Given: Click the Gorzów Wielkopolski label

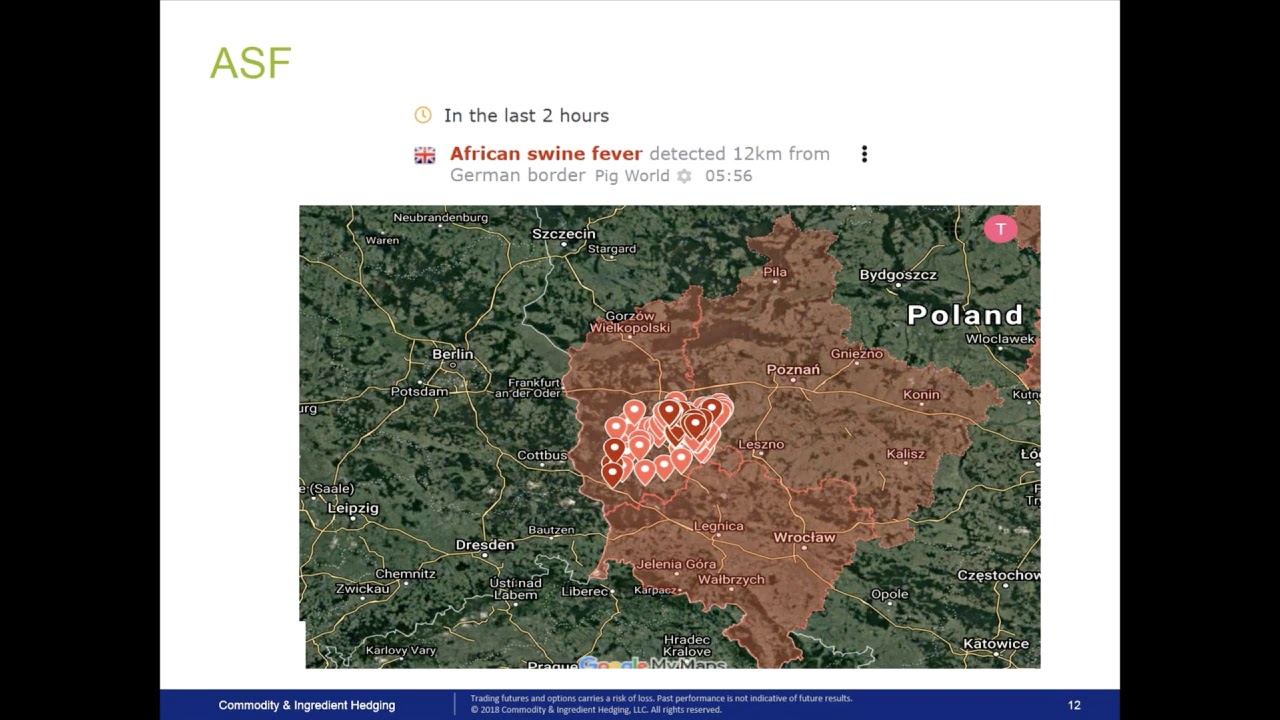Looking at the screenshot, I should pyautogui.click(x=630, y=322).
